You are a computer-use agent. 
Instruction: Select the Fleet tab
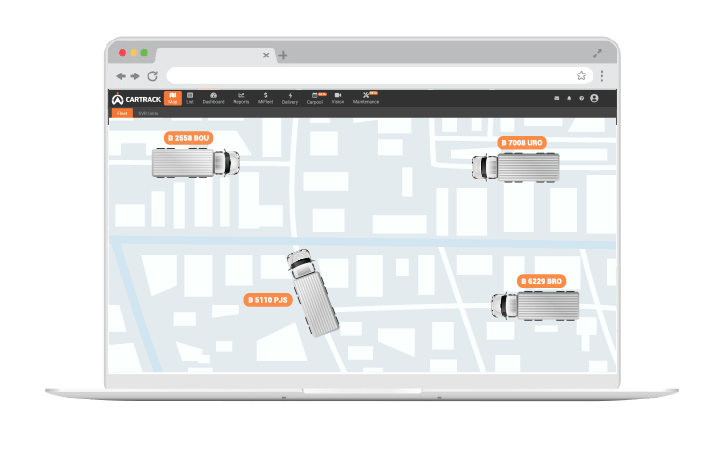(x=122, y=113)
